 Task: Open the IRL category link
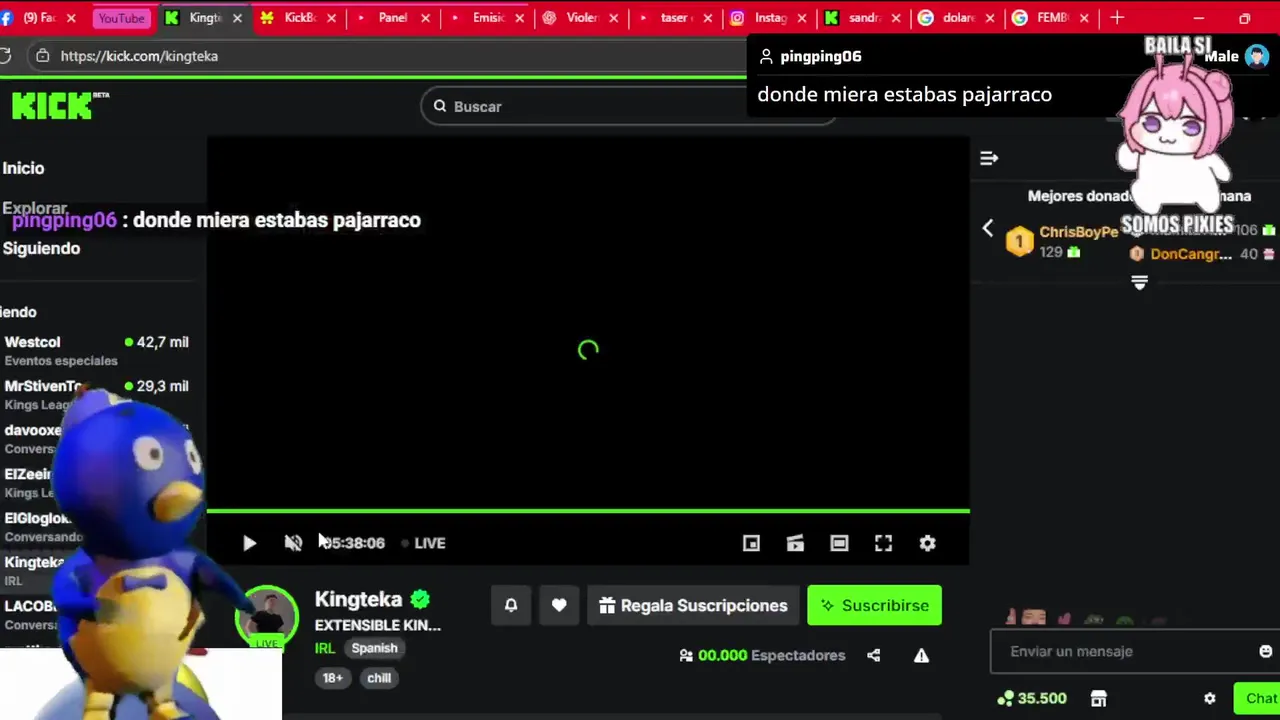[325, 648]
